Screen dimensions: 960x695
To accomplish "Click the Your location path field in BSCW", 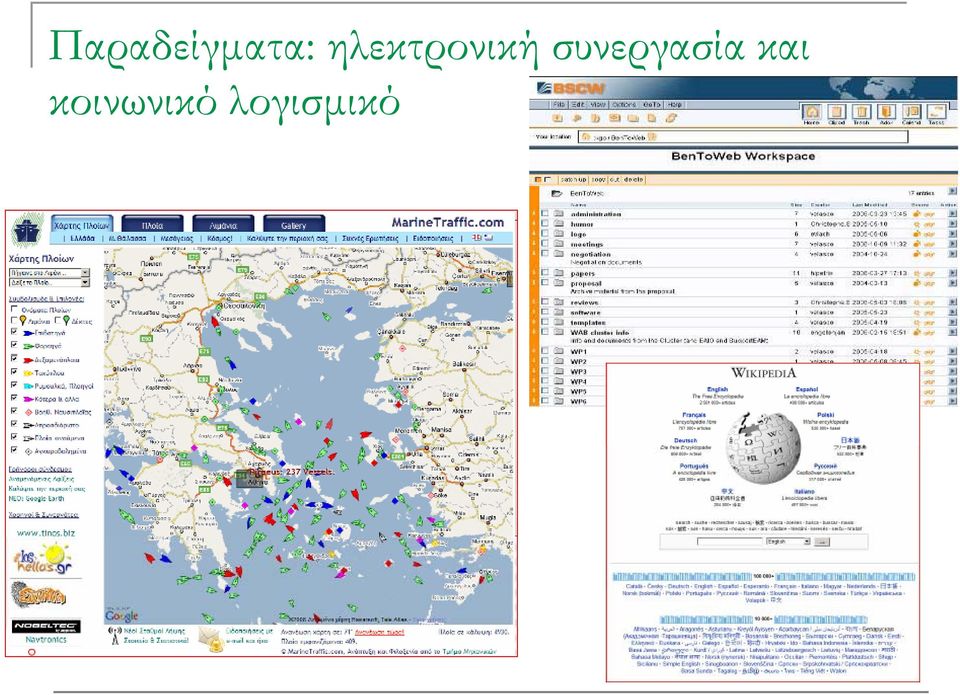I will pos(744,137).
